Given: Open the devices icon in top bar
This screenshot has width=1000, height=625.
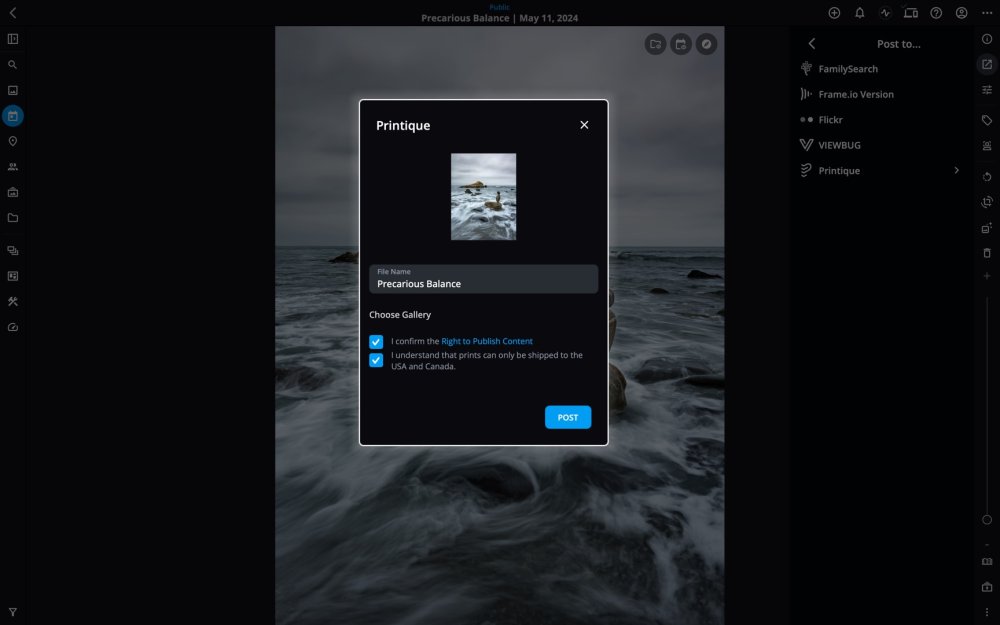Looking at the screenshot, I should [911, 13].
